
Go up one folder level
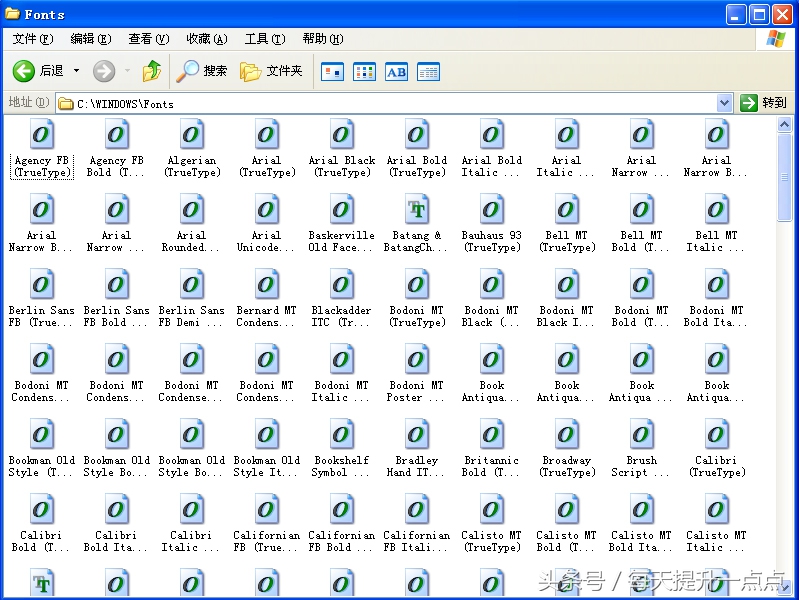pos(152,71)
